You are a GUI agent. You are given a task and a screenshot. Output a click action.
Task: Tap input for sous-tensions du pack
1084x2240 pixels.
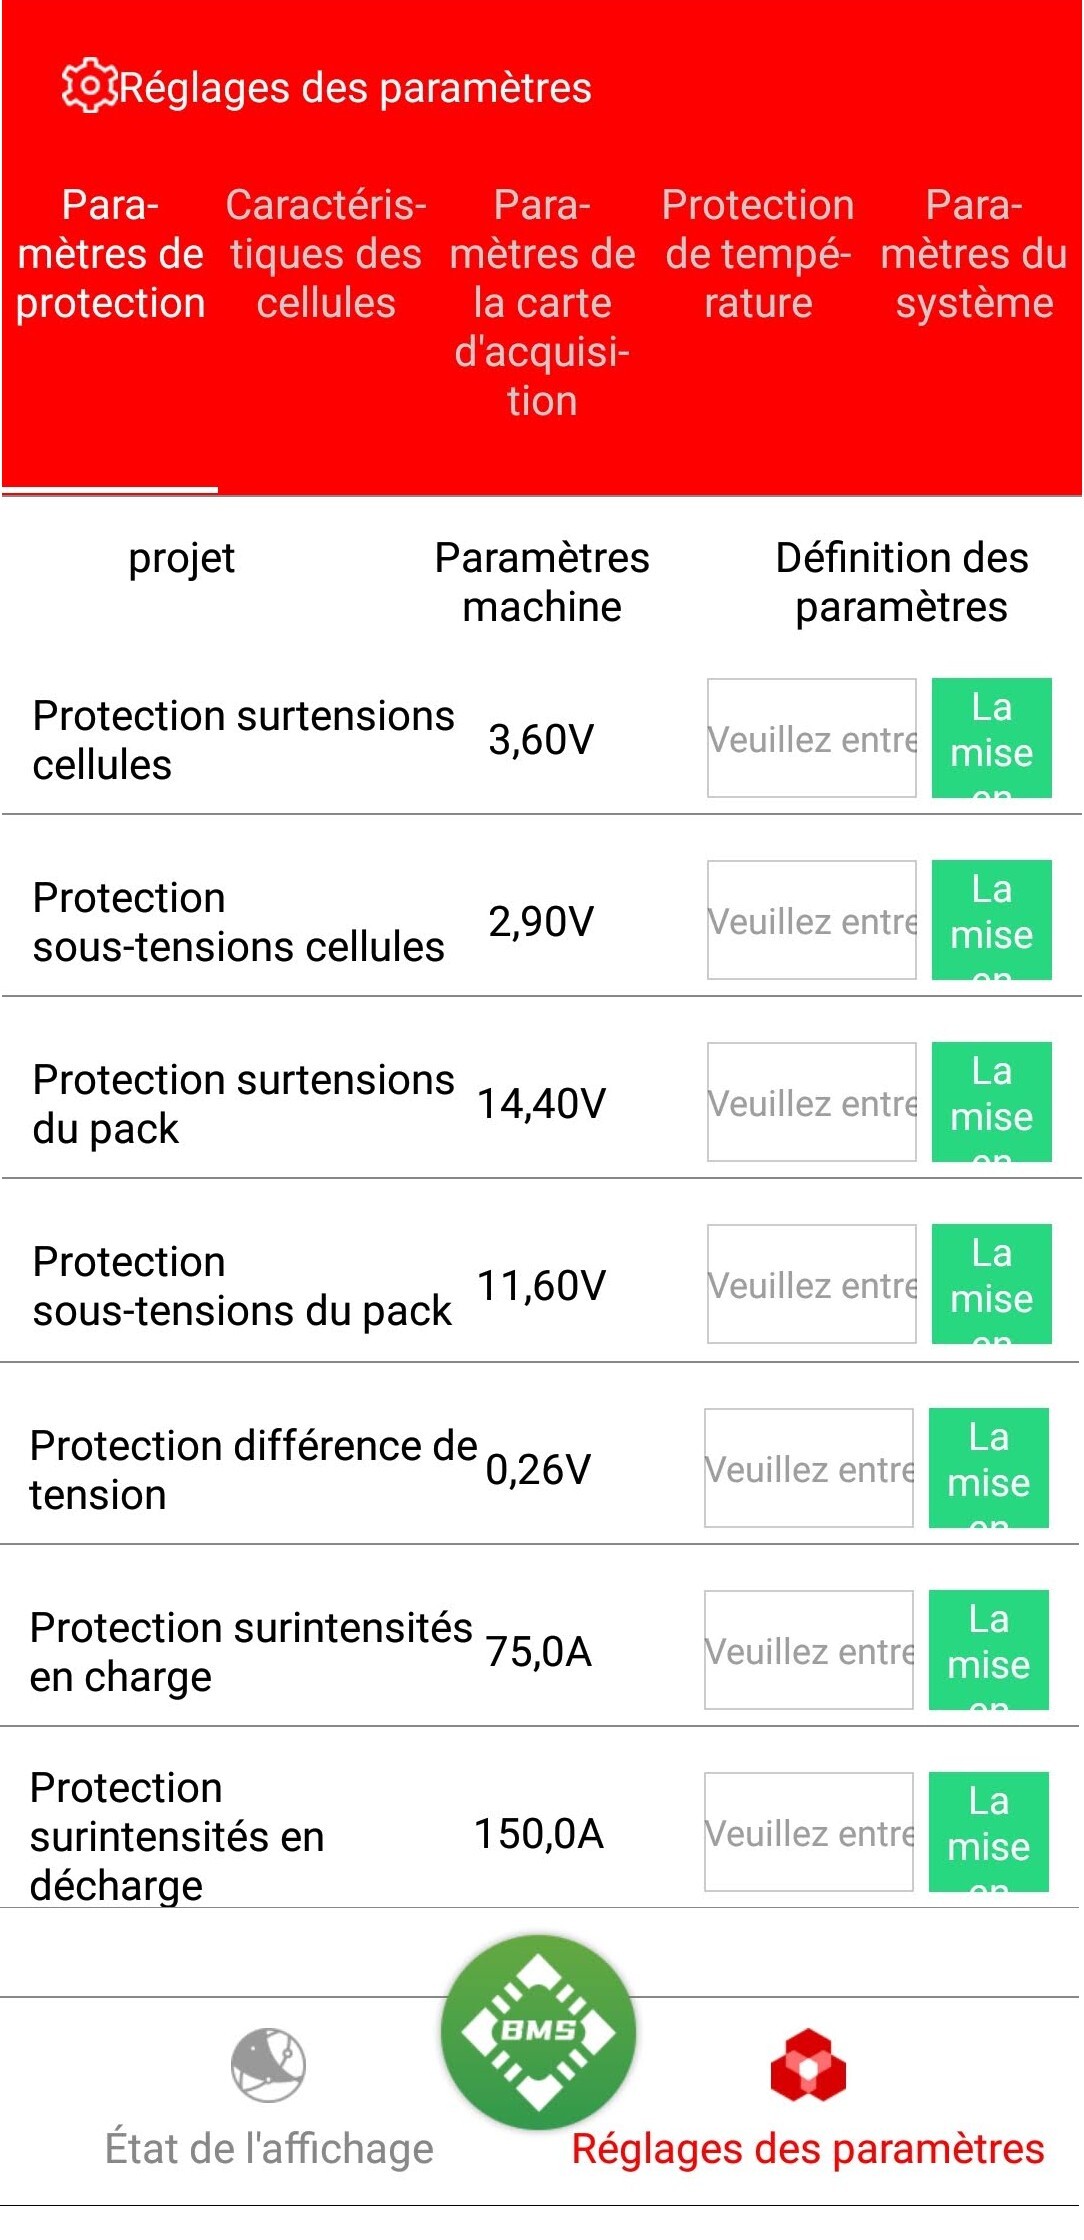(x=811, y=1285)
